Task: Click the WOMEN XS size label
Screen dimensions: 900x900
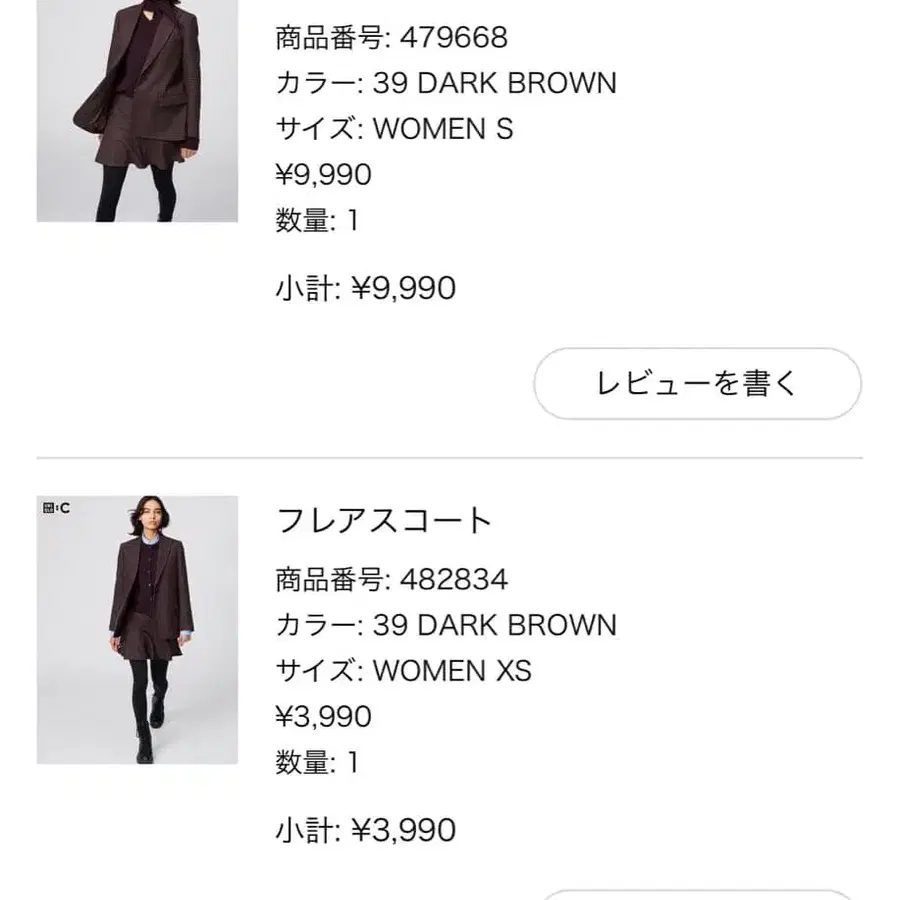Action: click(x=404, y=670)
